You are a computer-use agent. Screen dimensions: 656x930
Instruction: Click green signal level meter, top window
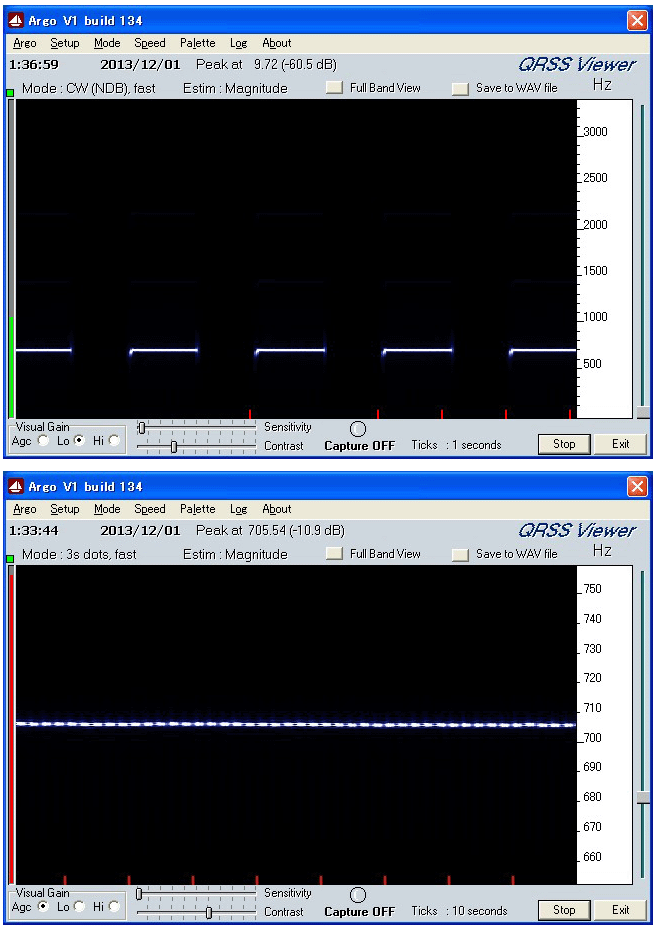pos(11,368)
